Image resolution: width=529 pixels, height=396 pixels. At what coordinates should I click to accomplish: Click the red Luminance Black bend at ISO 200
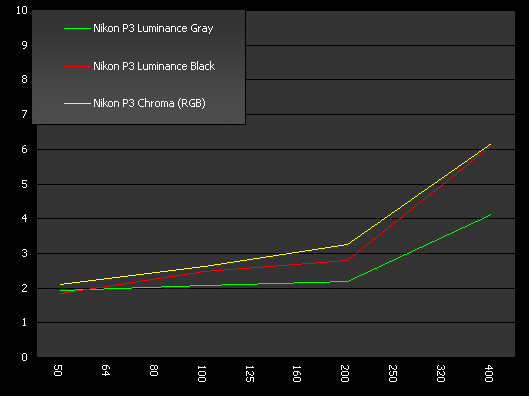tap(348, 260)
